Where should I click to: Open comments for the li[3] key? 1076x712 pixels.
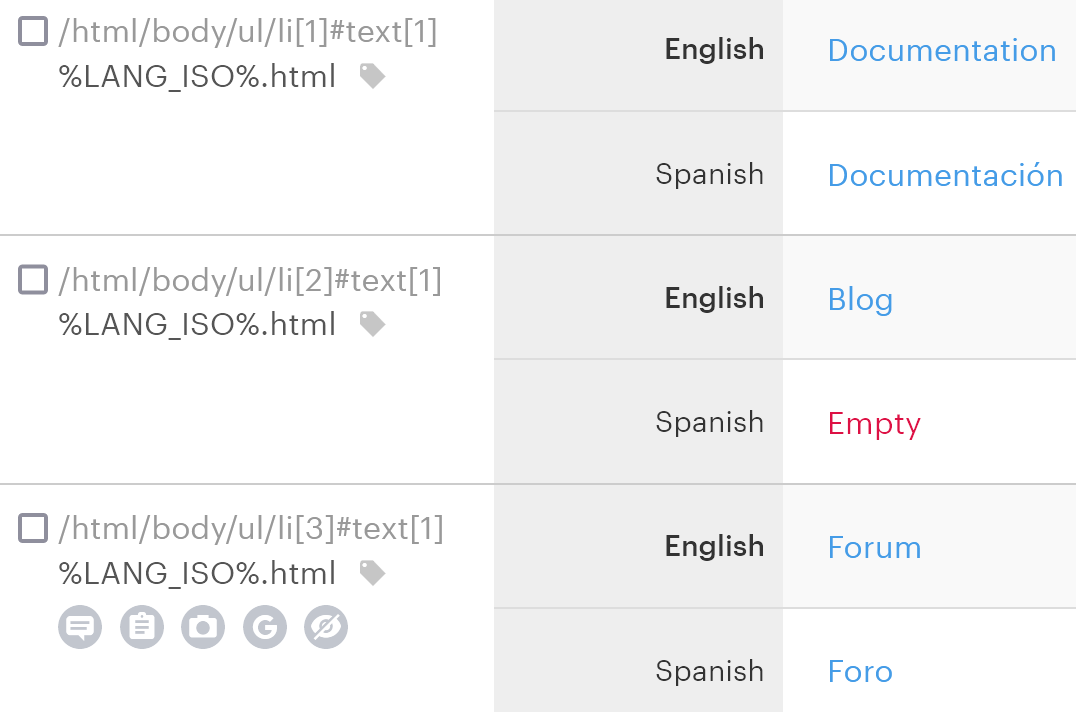(80, 627)
